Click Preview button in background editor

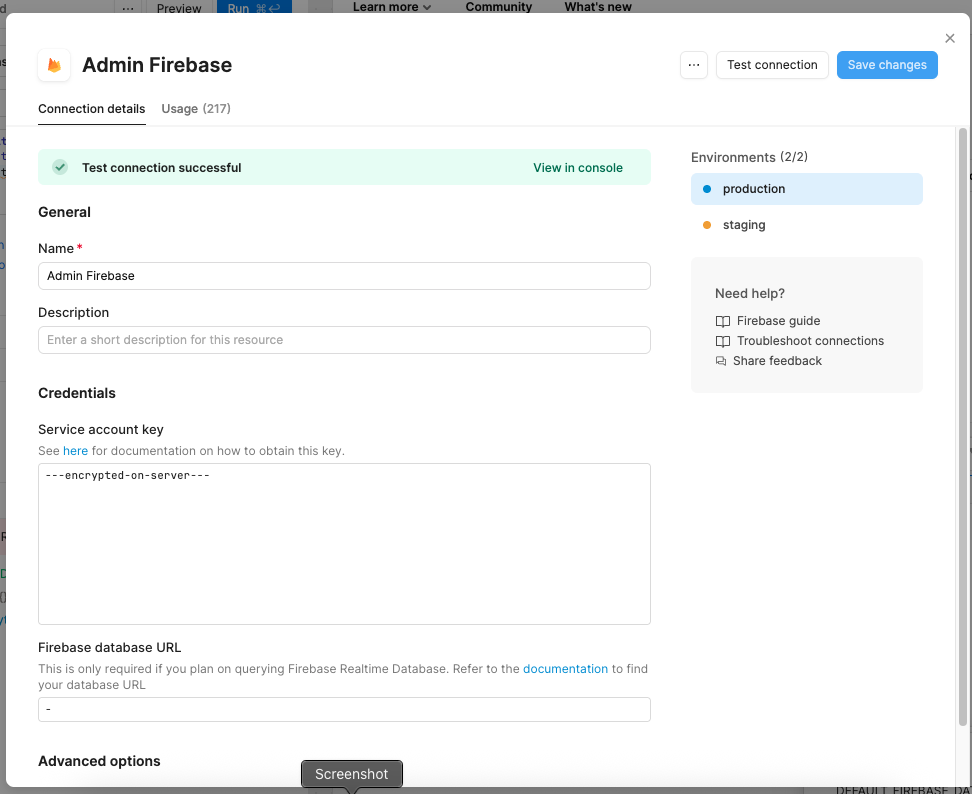179,7
